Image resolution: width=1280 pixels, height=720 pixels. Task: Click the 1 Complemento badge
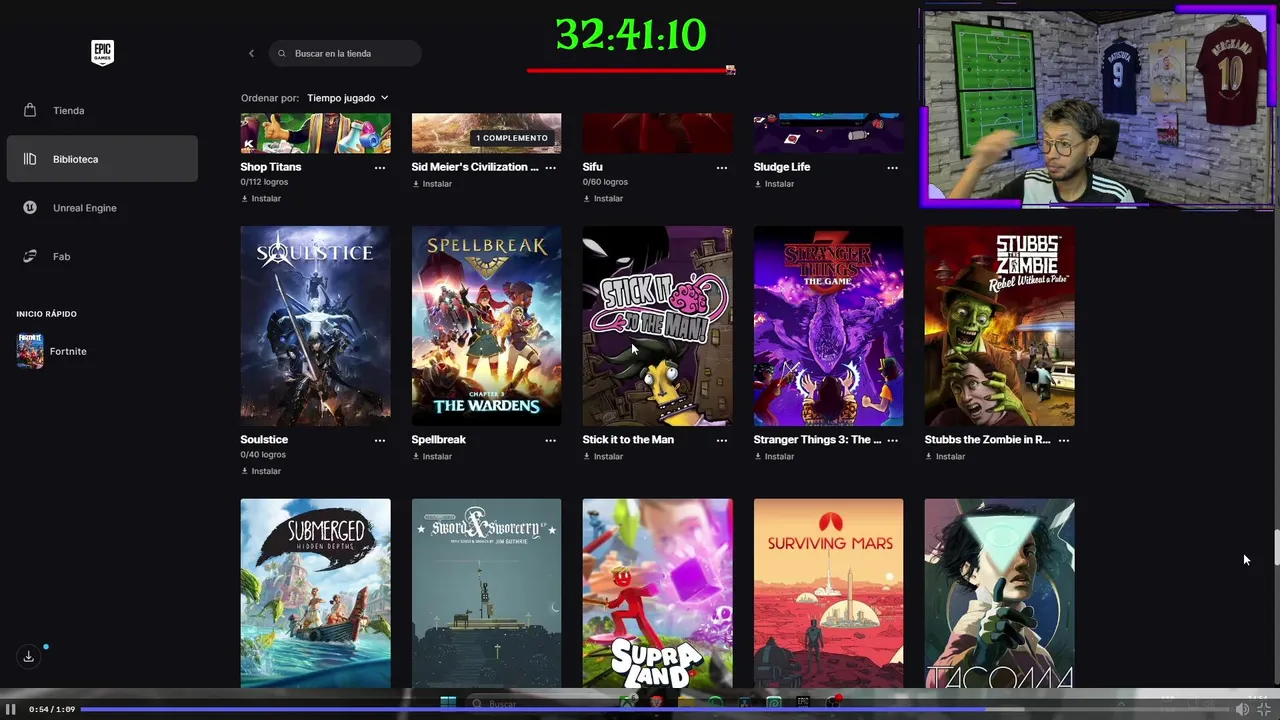512,138
